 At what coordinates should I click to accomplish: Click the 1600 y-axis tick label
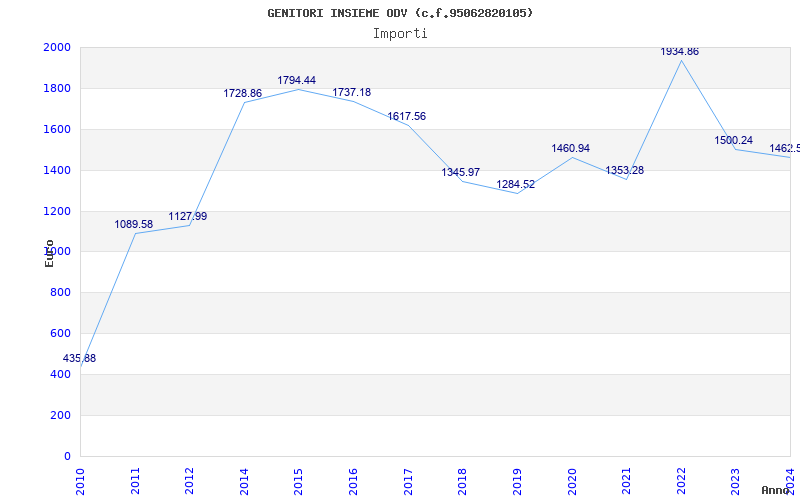[57, 129]
